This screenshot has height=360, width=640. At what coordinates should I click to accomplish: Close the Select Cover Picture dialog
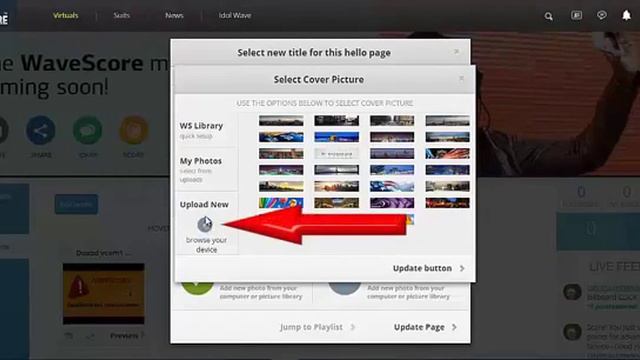pyautogui.click(x=461, y=78)
